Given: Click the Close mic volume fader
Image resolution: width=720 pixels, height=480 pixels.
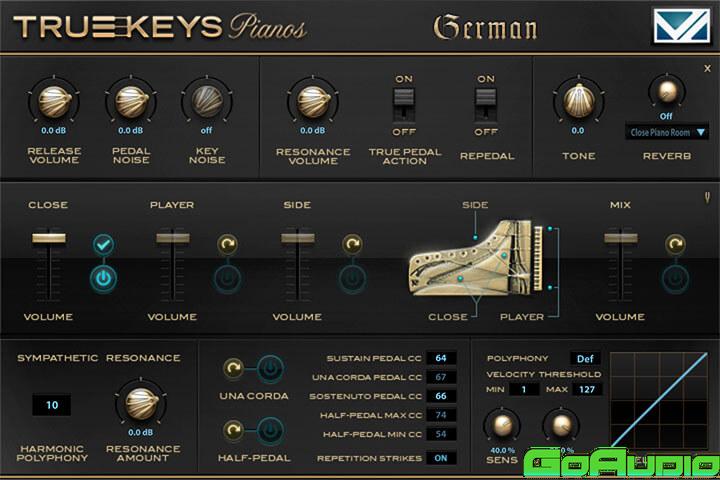Looking at the screenshot, I should (49, 238).
